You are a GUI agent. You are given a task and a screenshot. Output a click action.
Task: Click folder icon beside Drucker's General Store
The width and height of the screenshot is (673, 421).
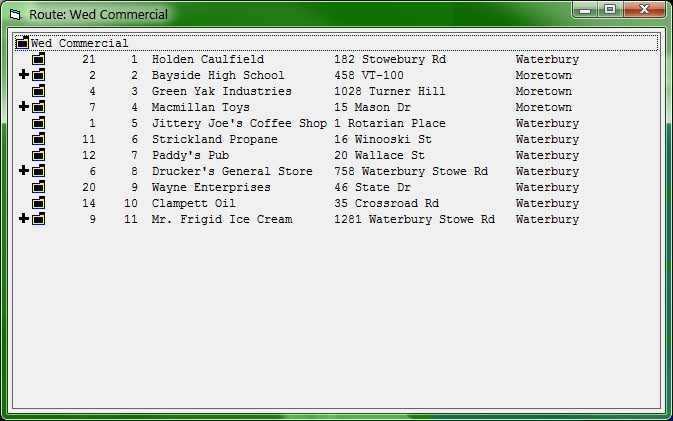(39, 171)
